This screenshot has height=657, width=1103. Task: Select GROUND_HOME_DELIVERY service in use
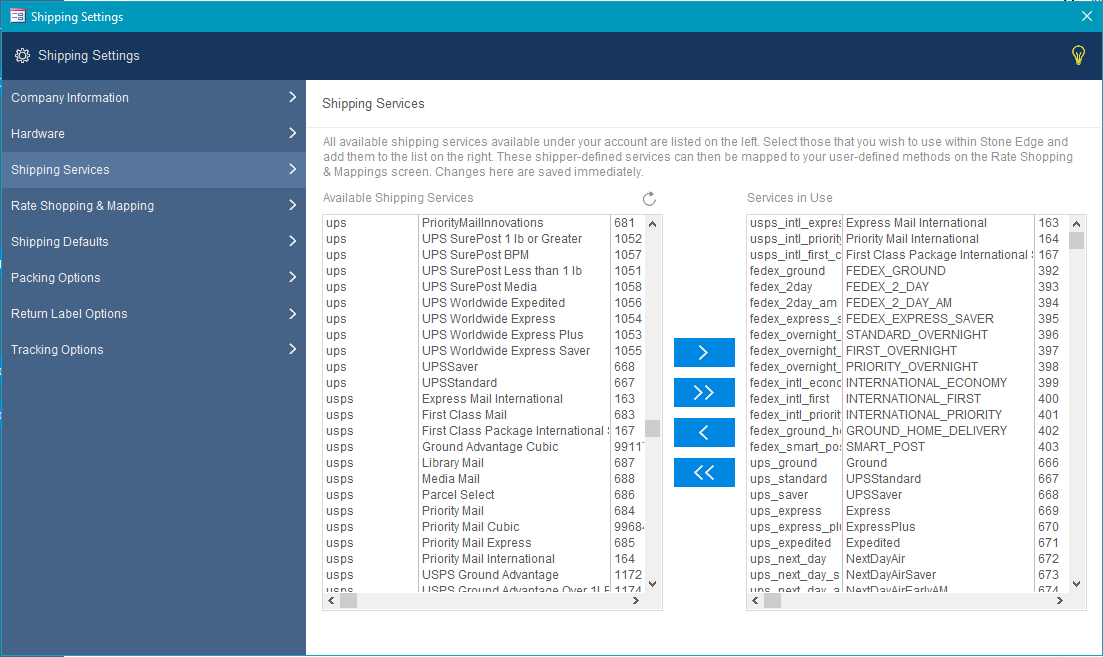(x=907, y=431)
